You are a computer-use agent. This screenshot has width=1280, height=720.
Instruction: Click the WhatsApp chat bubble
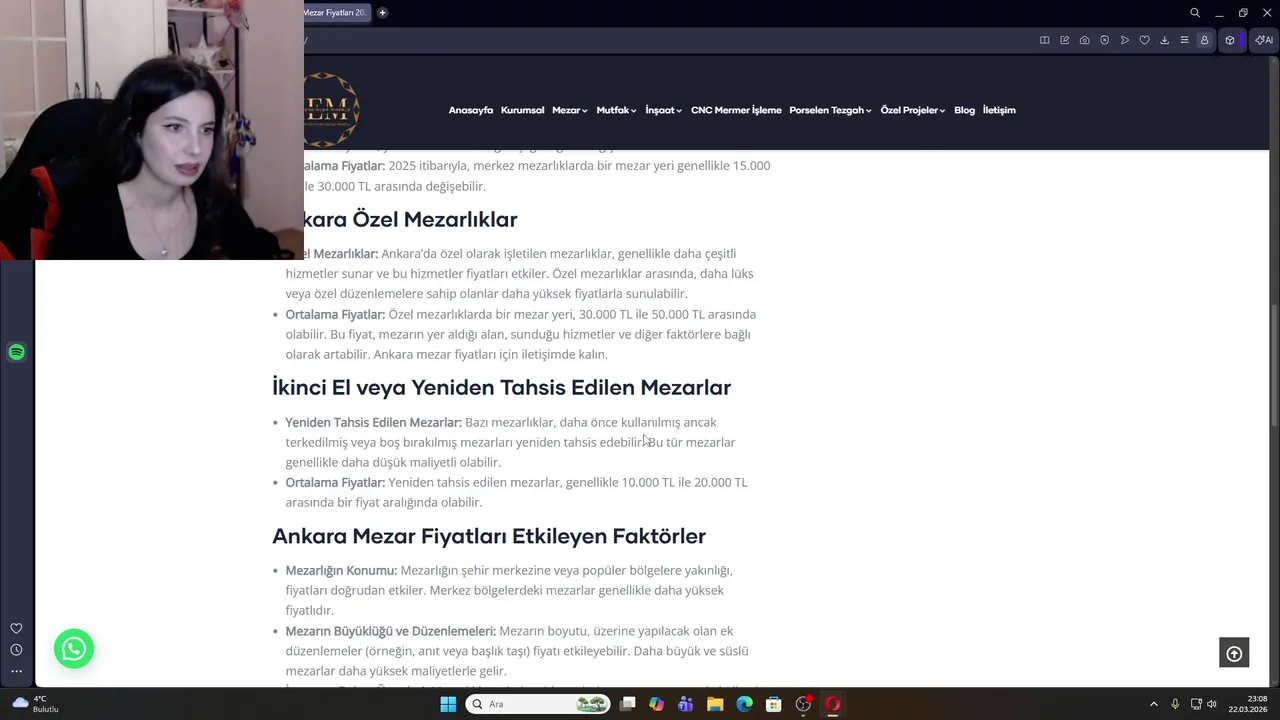(x=74, y=649)
